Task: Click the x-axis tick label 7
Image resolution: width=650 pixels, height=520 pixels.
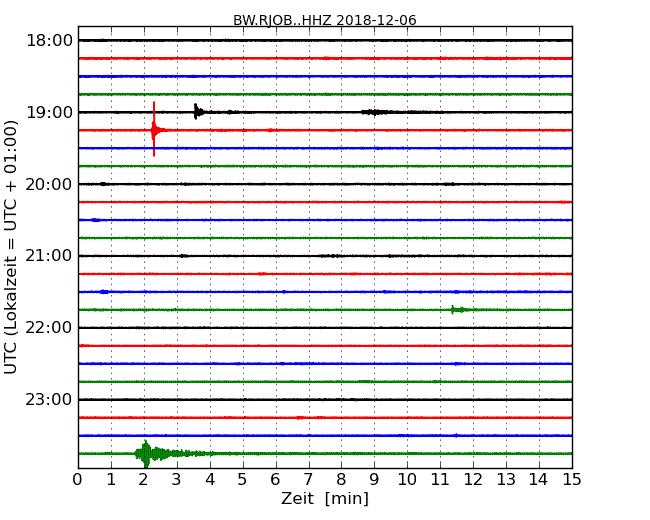Action: (x=308, y=480)
